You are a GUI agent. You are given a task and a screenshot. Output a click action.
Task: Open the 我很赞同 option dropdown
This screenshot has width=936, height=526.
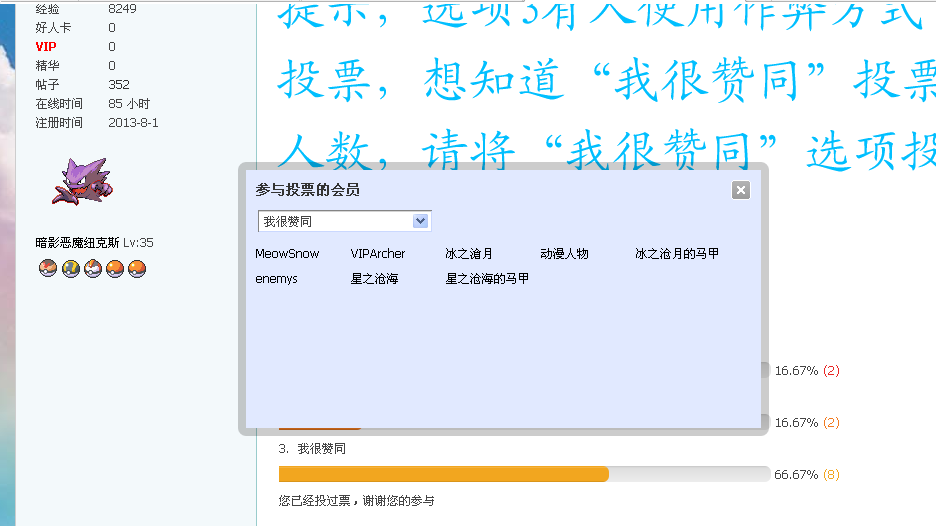[344, 222]
